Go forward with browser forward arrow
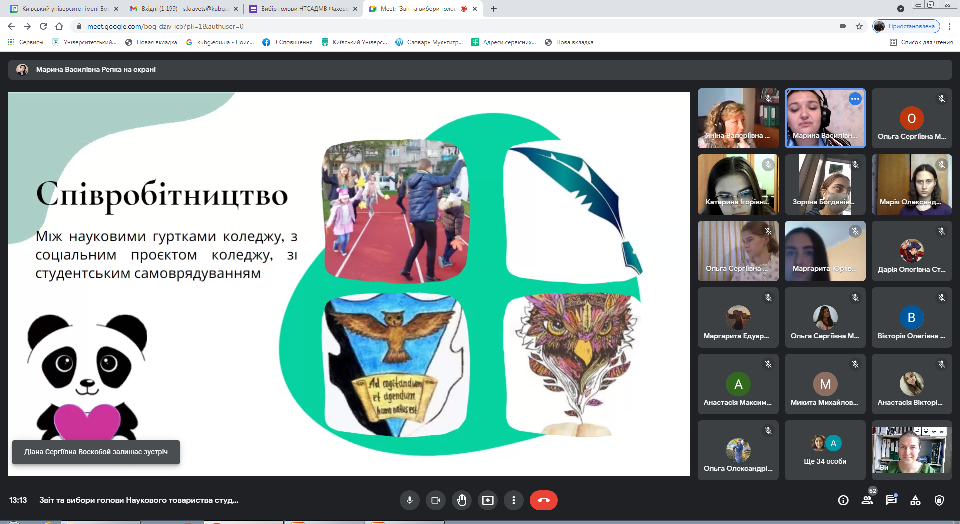This screenshot has height=524, width=960. tap(27, 26)
